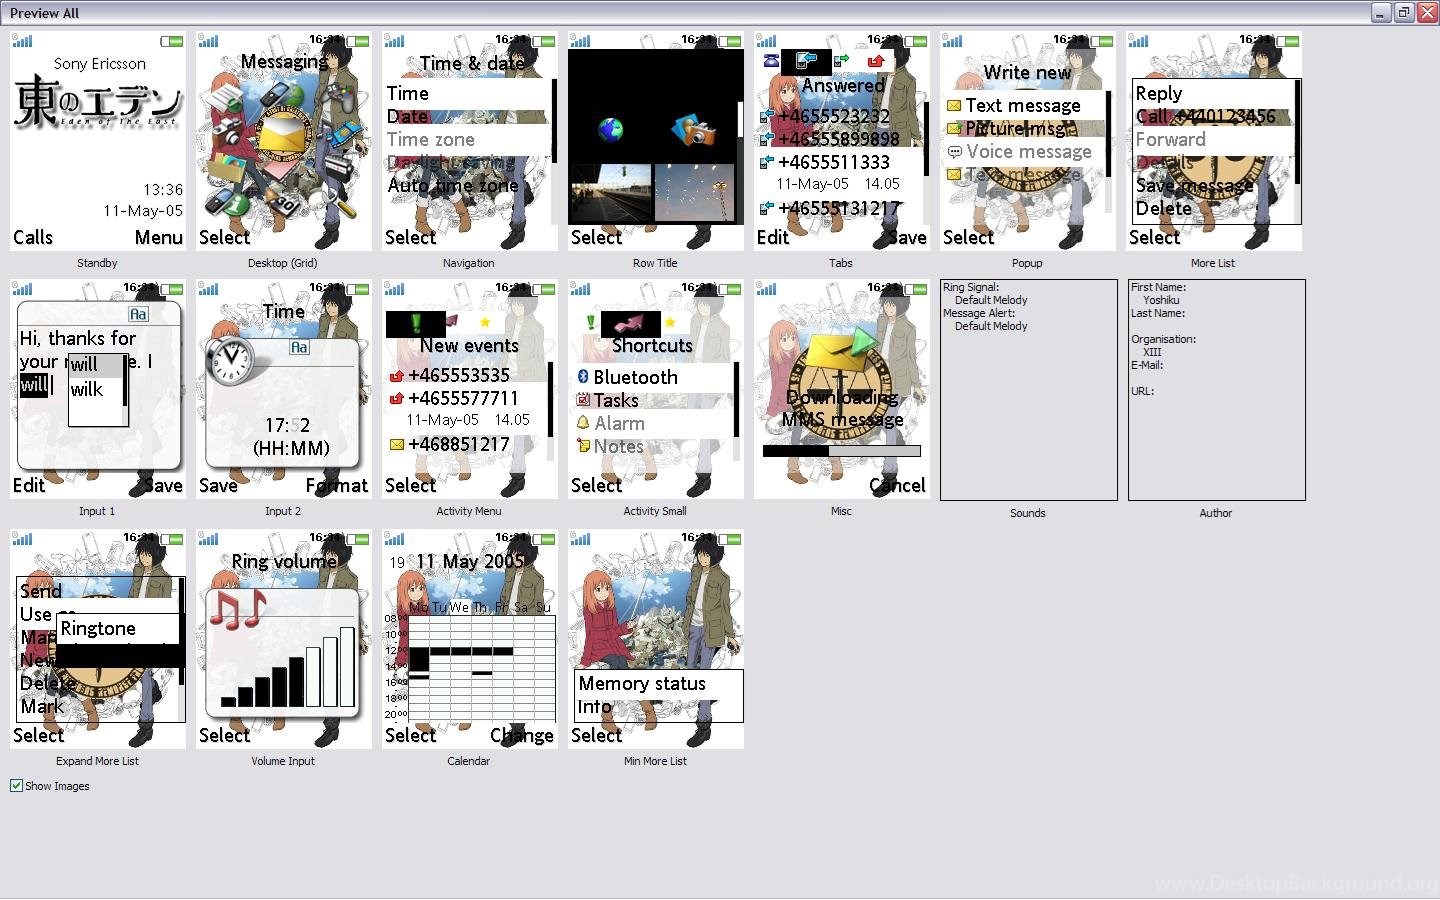1440x900 pixels.
Task: Click the Calendar preview week grid
Action: point(480,668)
